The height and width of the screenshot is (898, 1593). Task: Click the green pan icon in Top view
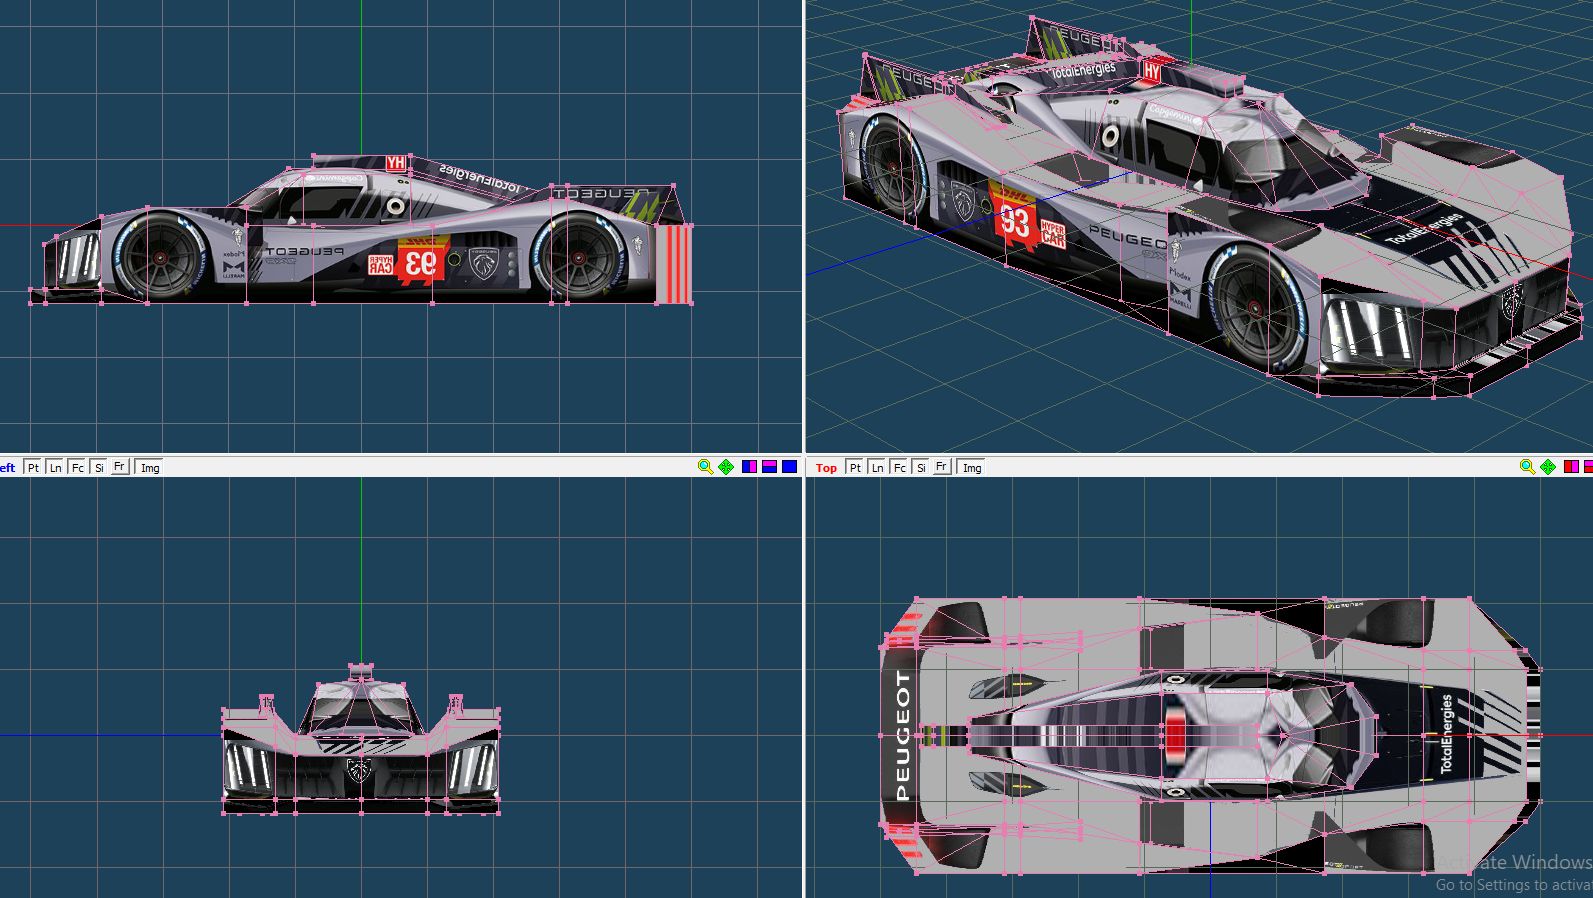(1548, 467)
